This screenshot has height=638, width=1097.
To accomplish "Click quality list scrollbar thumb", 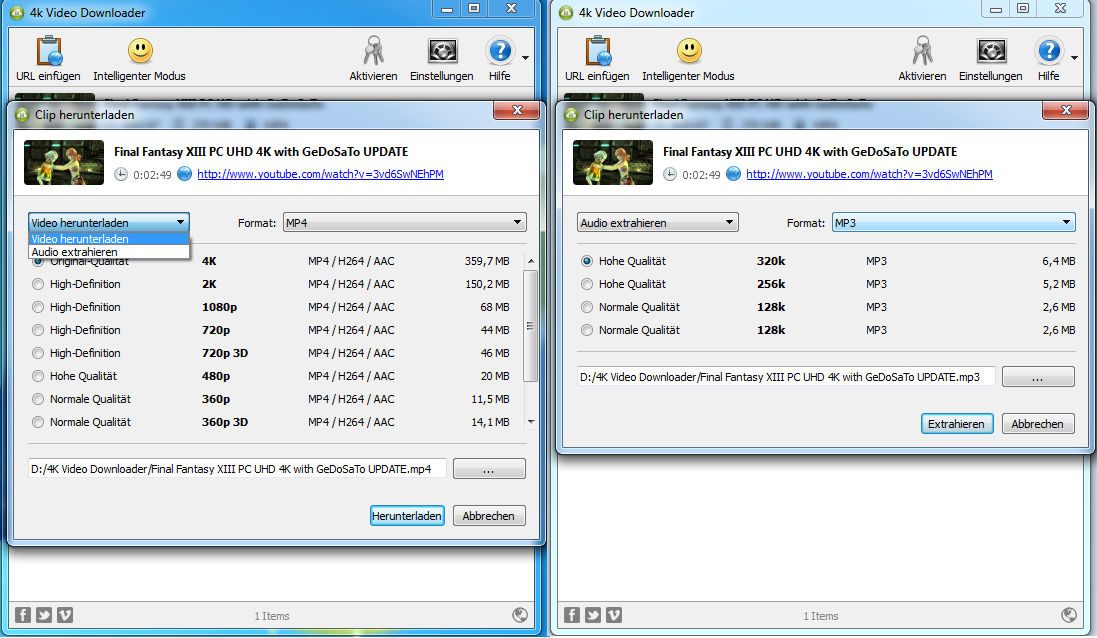I will click(531, 325).
